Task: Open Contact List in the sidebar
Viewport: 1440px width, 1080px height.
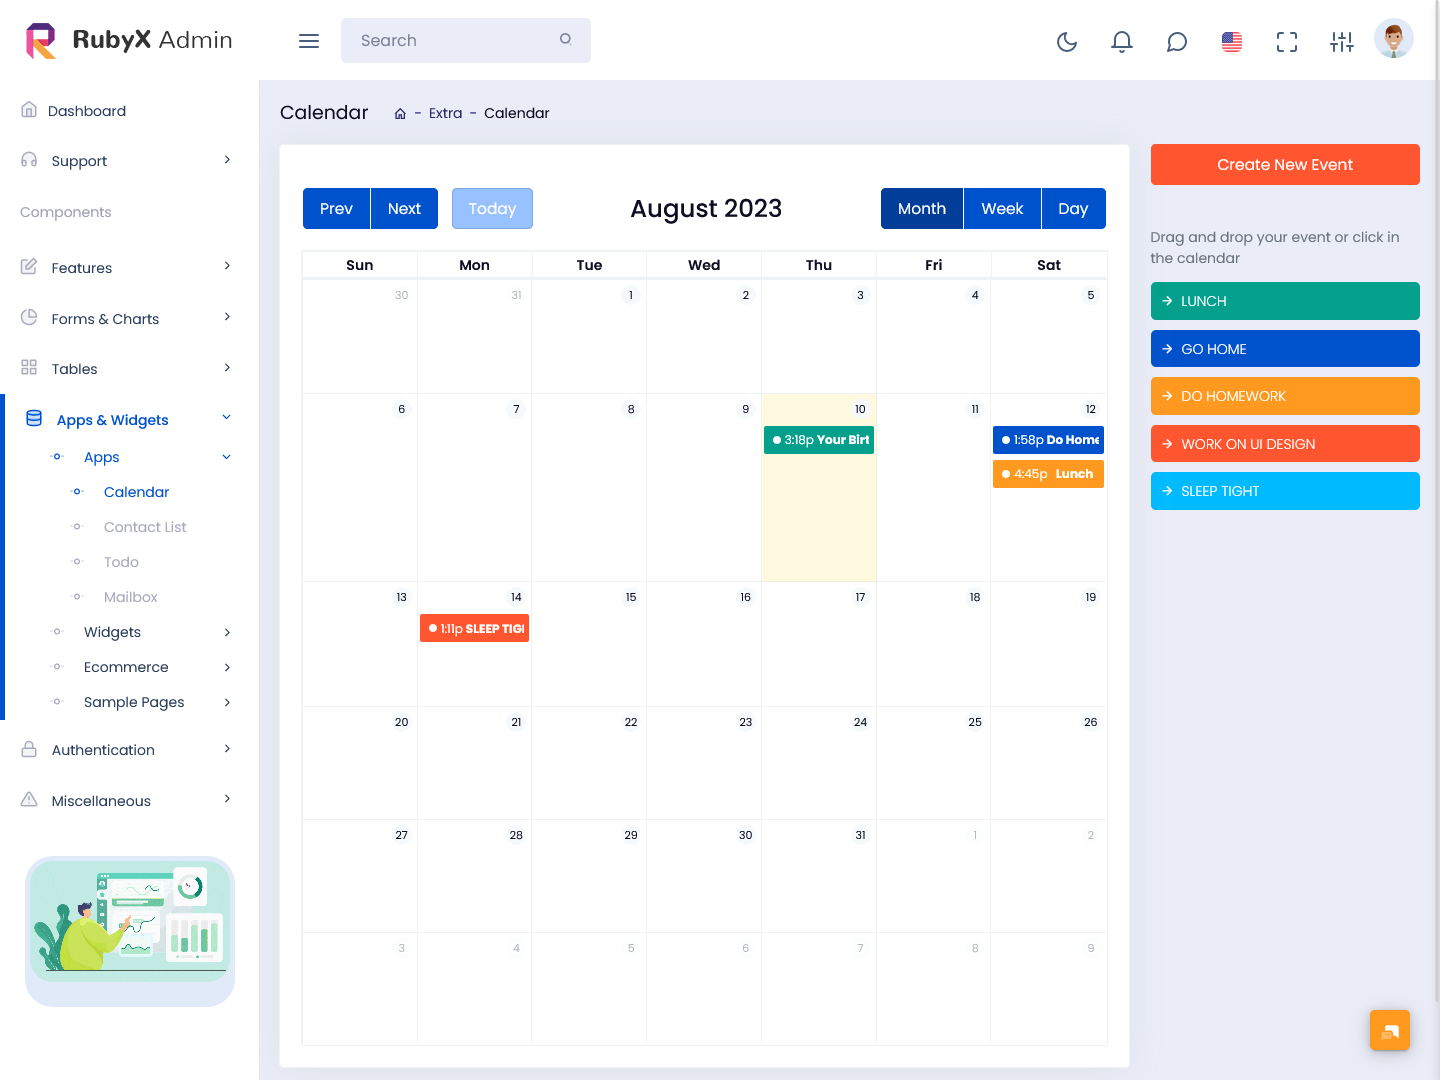Action: [x=145, y=527]
